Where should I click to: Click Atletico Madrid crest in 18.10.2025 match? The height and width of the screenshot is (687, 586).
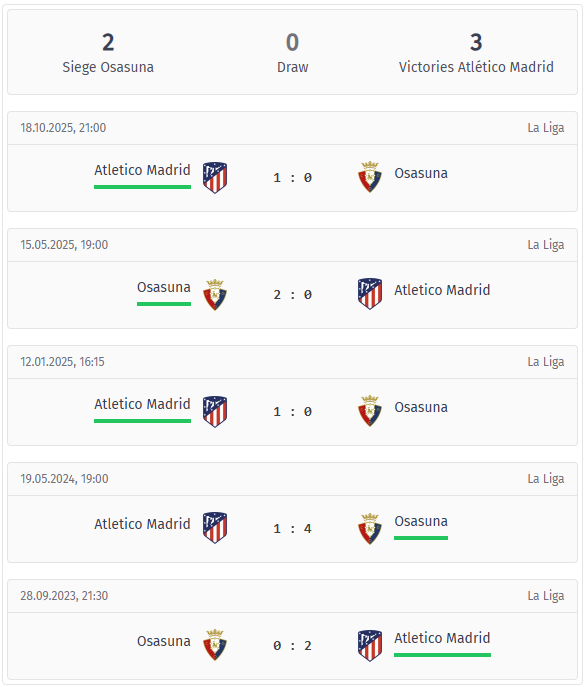(x=215, y=177)
